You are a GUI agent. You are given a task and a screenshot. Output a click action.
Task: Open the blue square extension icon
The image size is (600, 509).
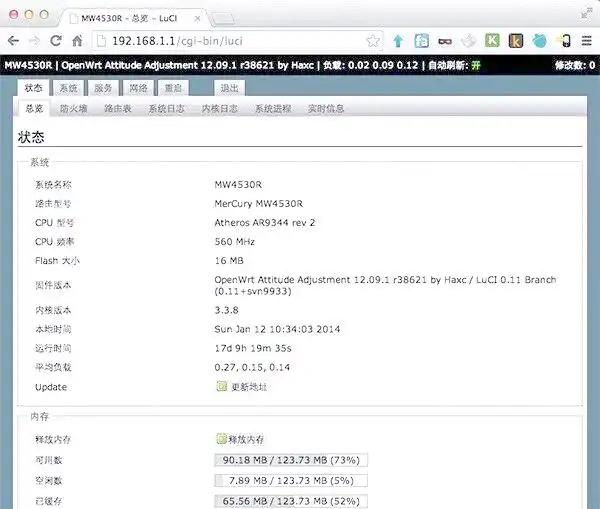click(x=421, y=41)
